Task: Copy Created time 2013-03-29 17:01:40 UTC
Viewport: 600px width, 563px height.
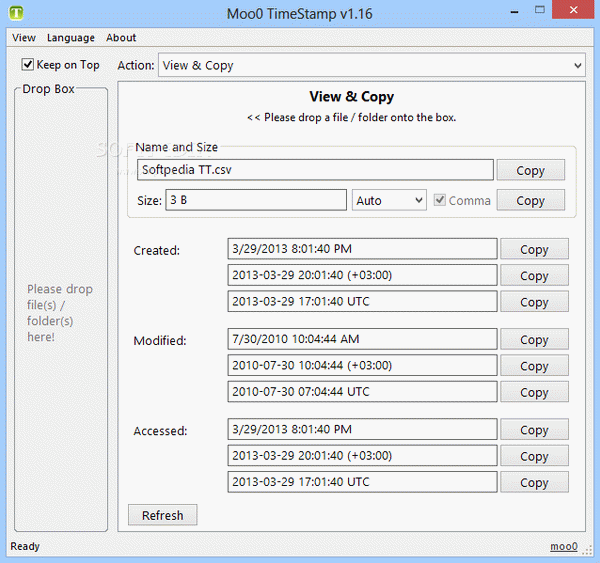Action: click(534, 302)
